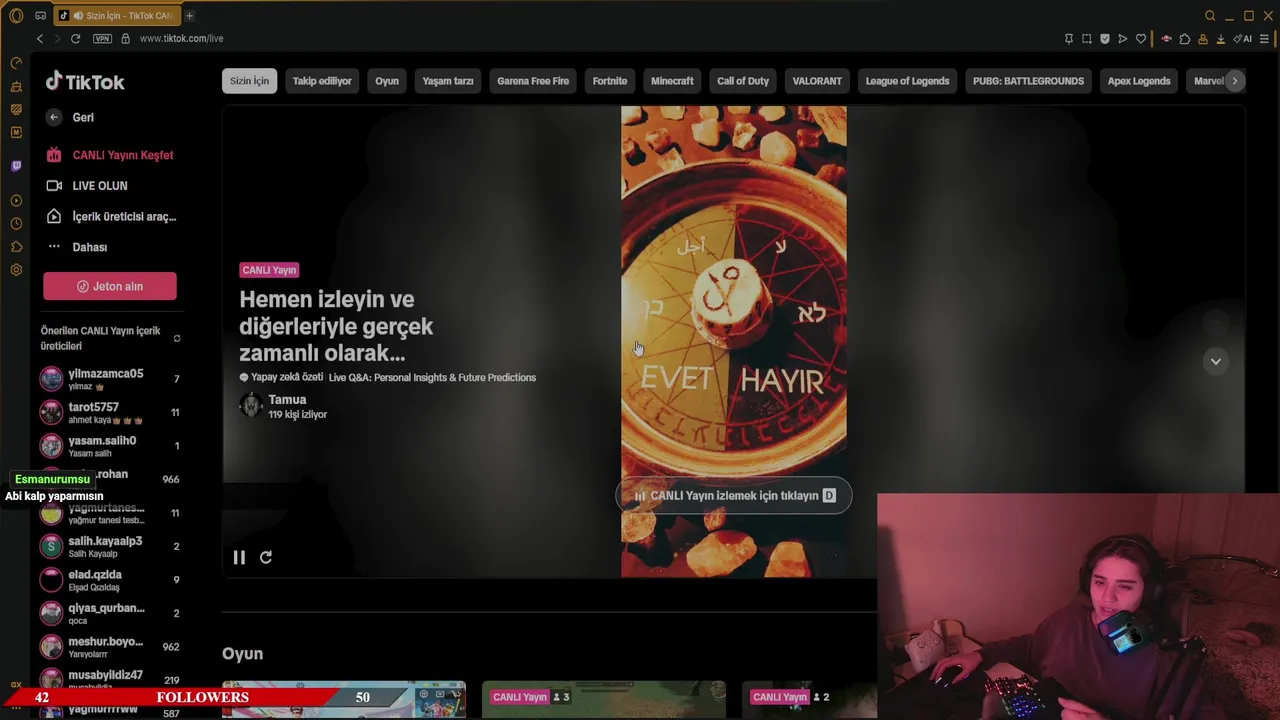Select the PUBG: BATTLEGROUNDS tab
The height and width of the screenshot is (720, 1280).
(x=1028, y=81)
